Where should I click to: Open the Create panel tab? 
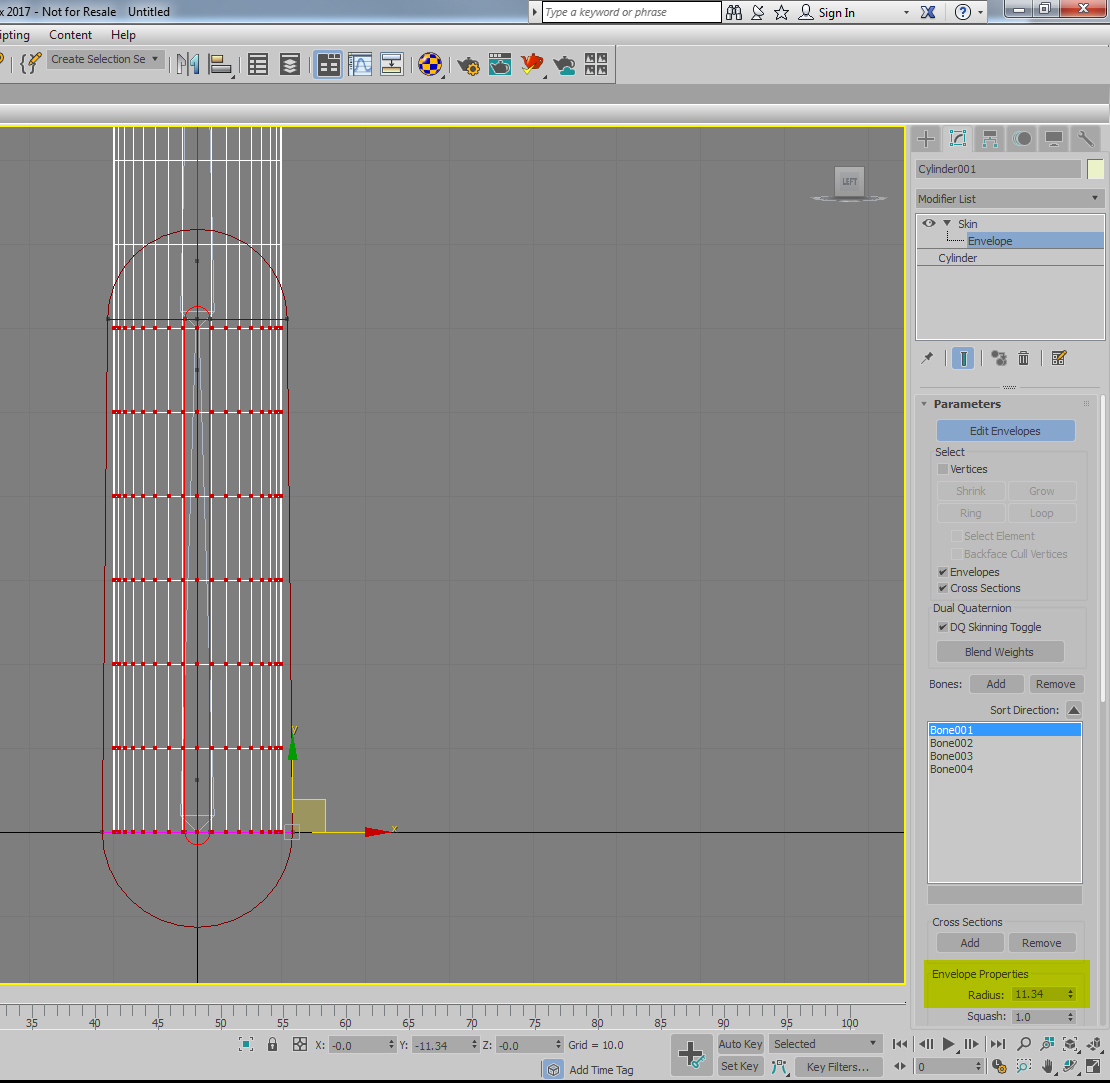tap(925, 138)
